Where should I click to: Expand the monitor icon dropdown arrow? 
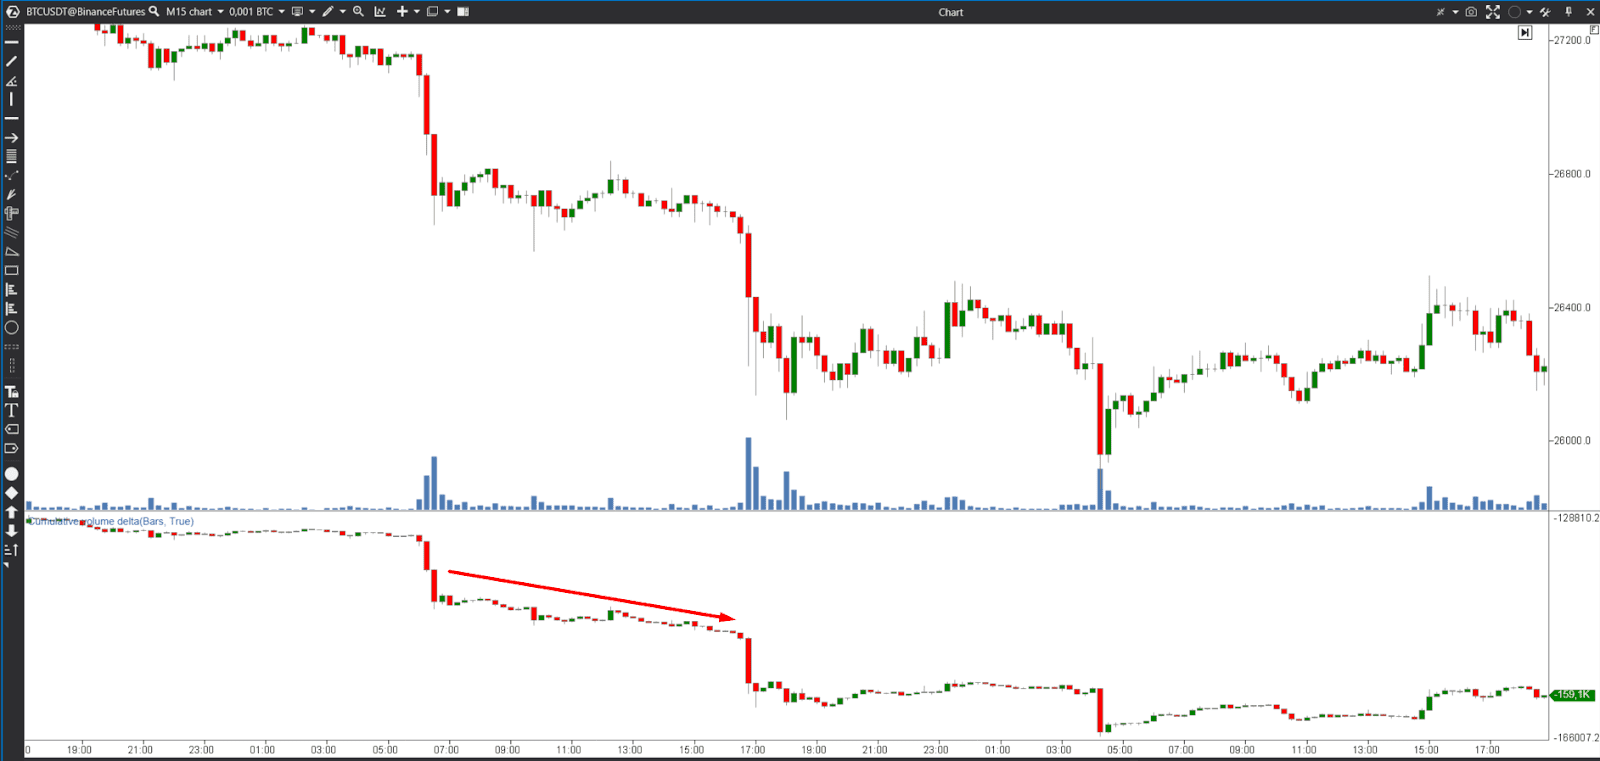tap(312, 11)
